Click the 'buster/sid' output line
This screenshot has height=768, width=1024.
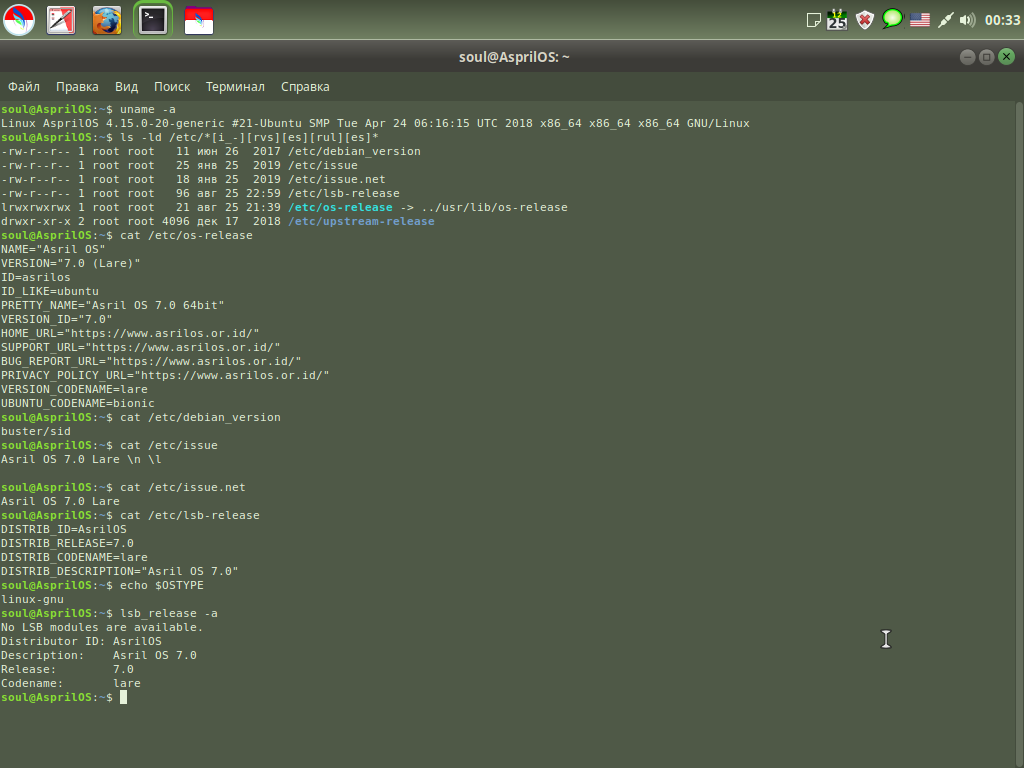click(35, 431)
